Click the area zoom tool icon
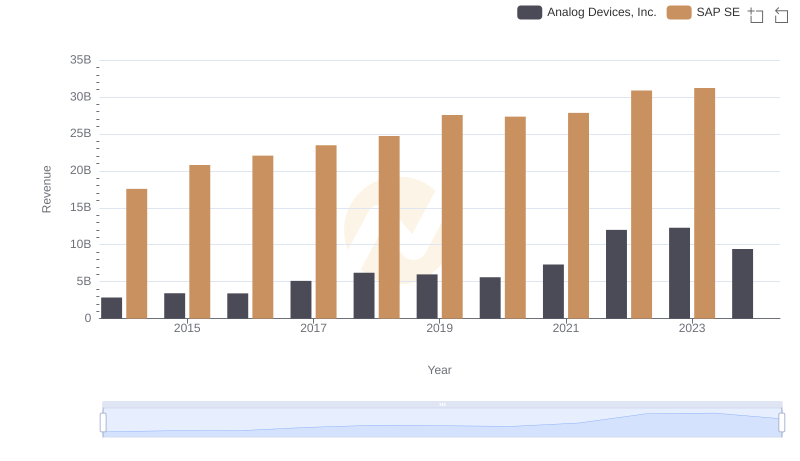The width and height of the screenshot is (800, 461). point(756,15)
